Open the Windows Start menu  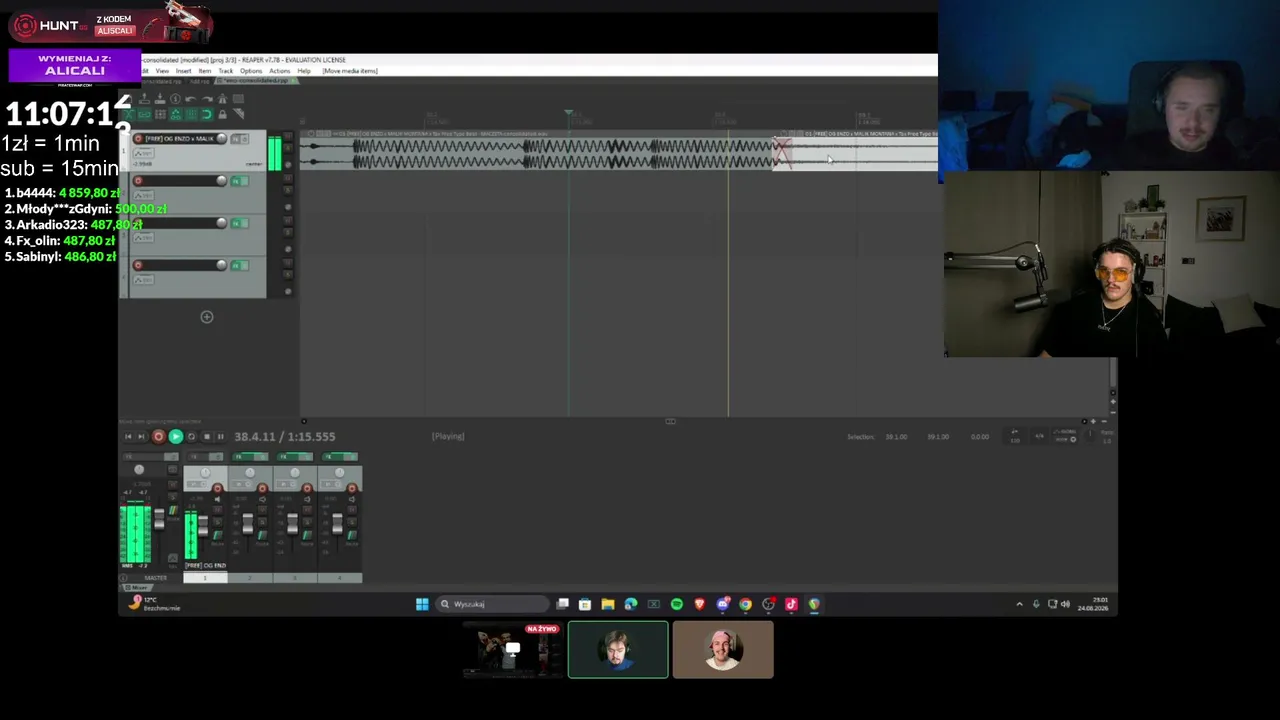point(422,604)
